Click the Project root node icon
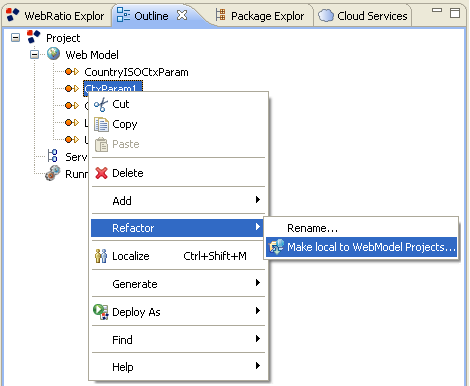 (33, 37)
